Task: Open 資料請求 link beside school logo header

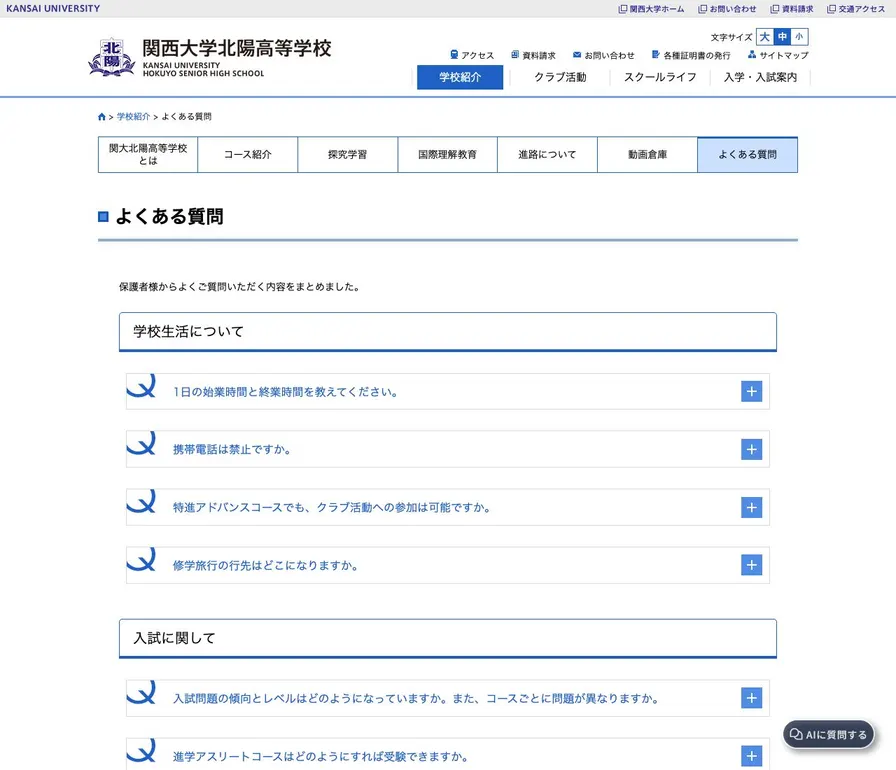Action: tap(533, 55)
